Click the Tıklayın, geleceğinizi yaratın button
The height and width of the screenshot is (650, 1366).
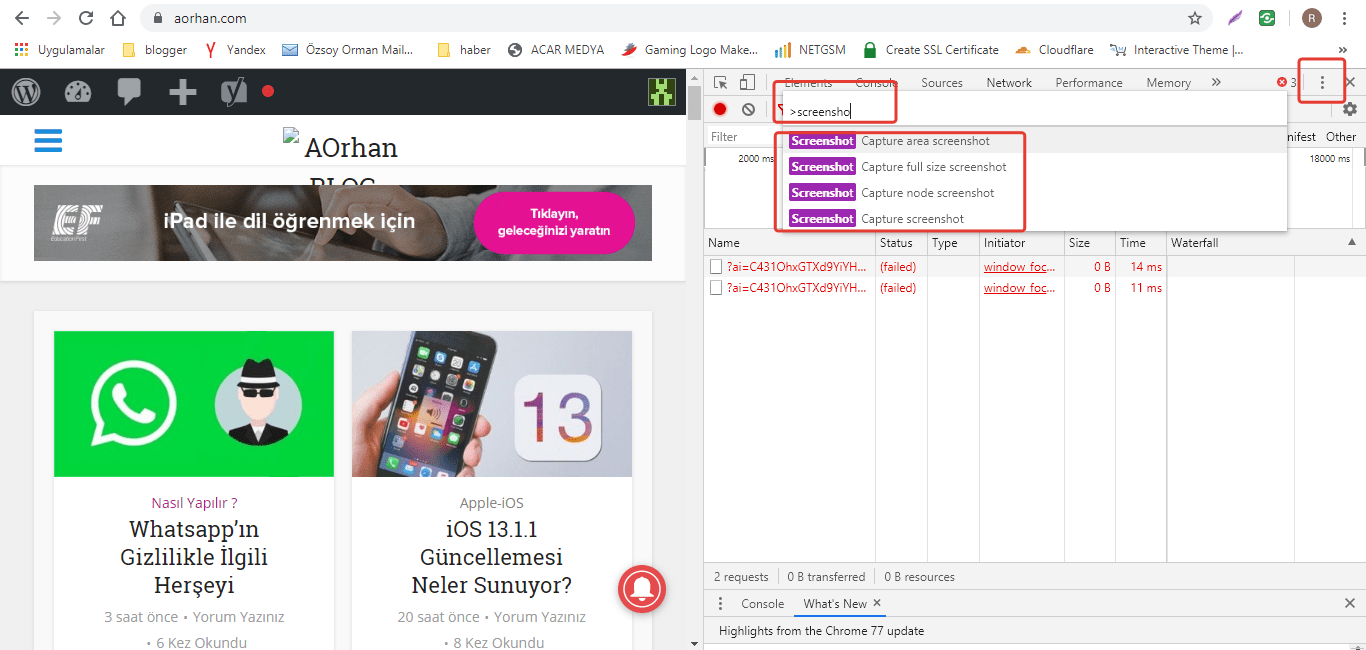(x=554, y=223)
